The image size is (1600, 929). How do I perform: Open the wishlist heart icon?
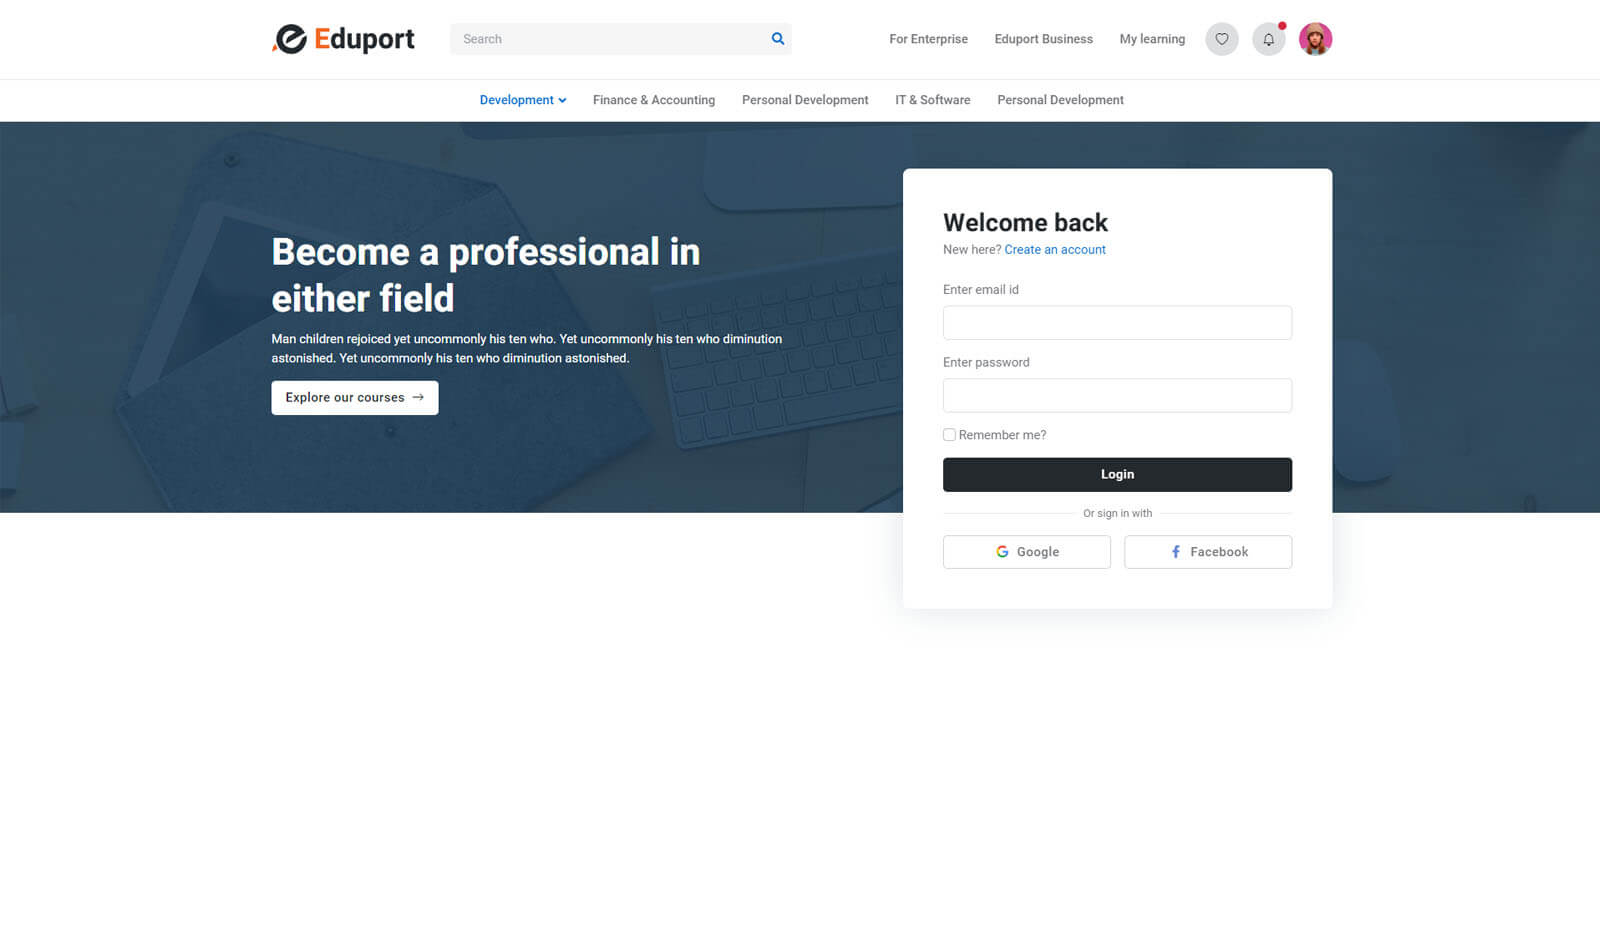point(1221,39)
